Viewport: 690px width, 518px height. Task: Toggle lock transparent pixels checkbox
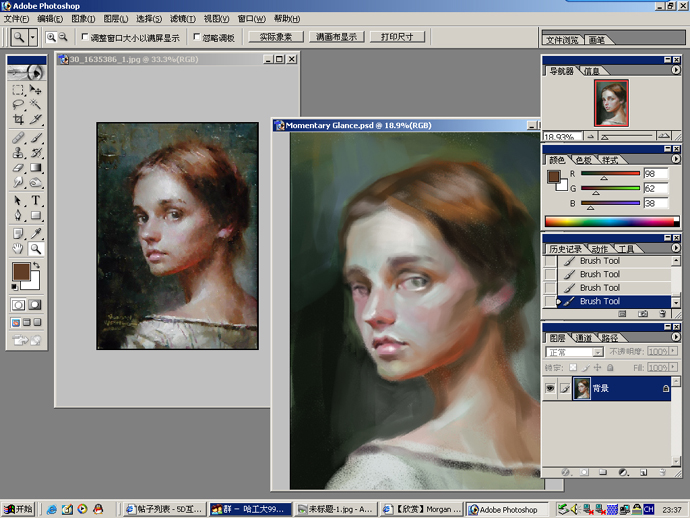pyautogui.click(x=573, y=367)
